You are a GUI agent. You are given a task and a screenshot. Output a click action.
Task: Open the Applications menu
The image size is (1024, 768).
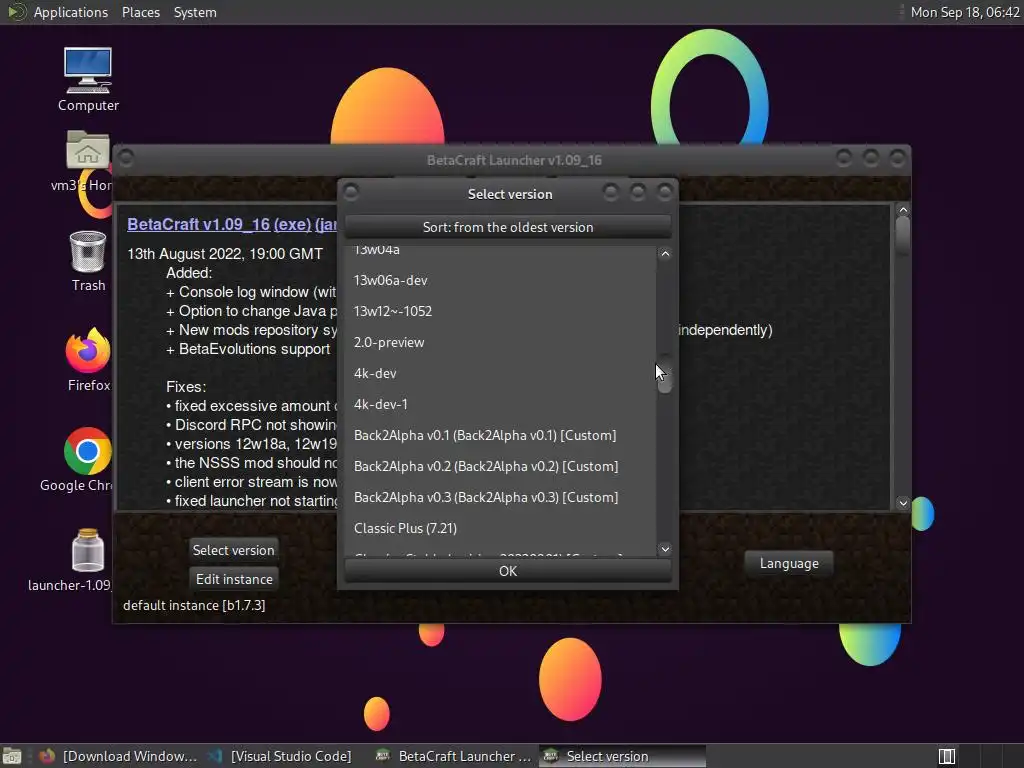tap(71, 12)
